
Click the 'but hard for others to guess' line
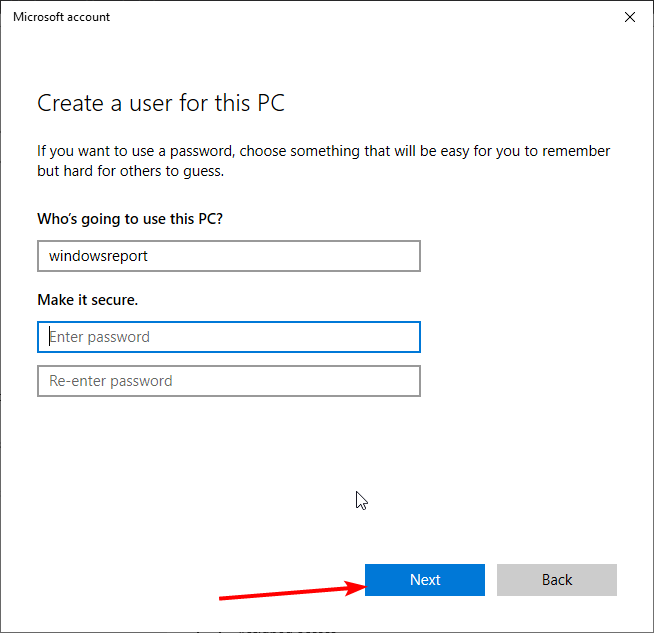[x=130, y=171]
